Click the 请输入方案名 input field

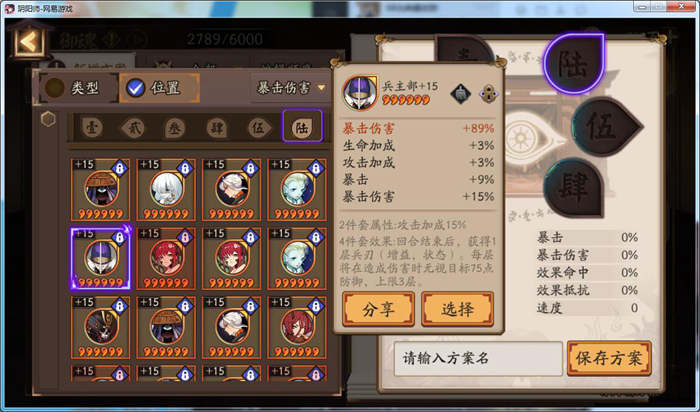[478, 358]
